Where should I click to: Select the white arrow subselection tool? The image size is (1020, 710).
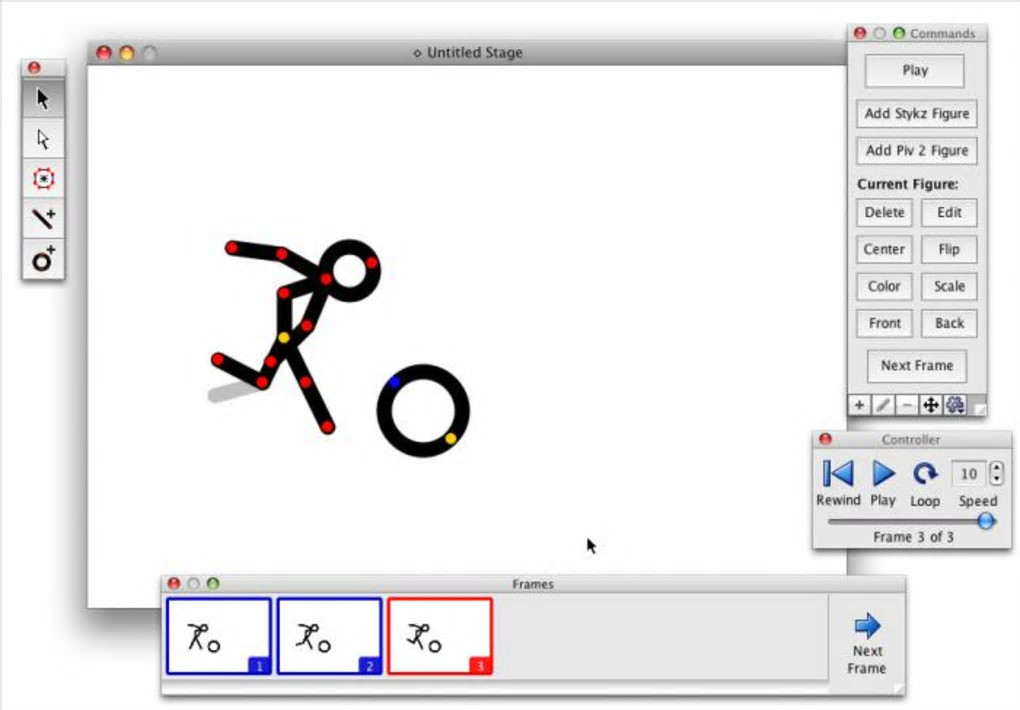coord(43,139)
